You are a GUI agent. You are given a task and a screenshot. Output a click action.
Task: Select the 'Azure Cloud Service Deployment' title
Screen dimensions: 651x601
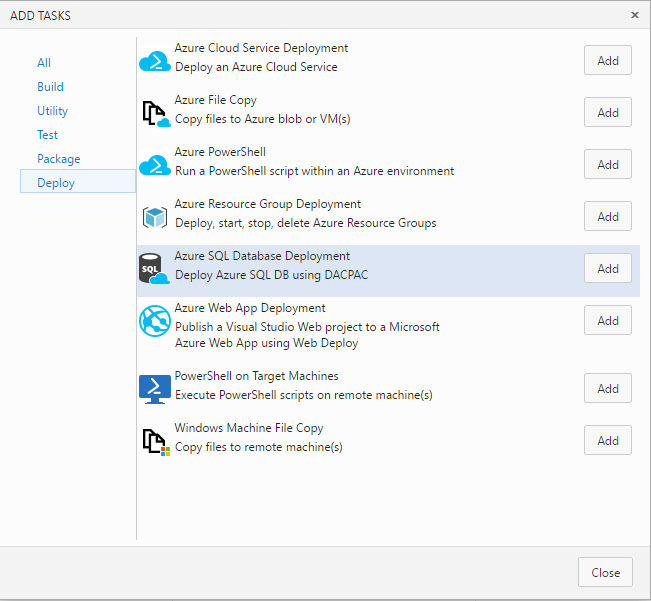(261, 48)
